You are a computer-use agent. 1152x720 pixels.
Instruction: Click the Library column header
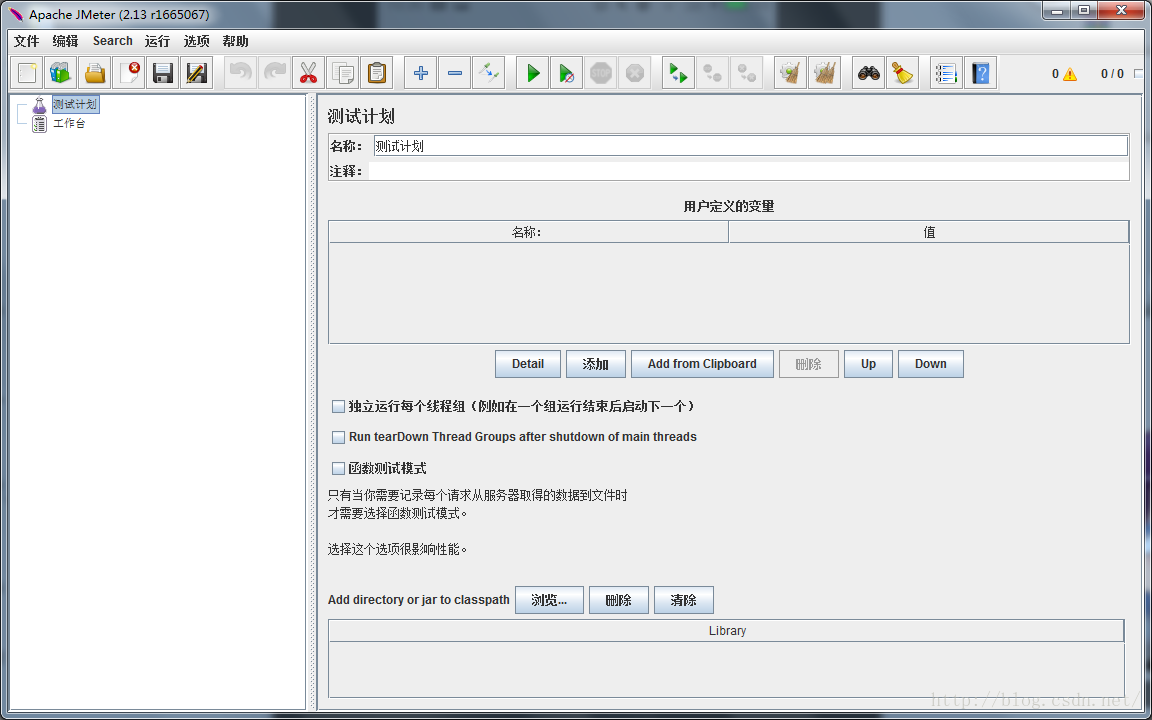click(727, 630)
